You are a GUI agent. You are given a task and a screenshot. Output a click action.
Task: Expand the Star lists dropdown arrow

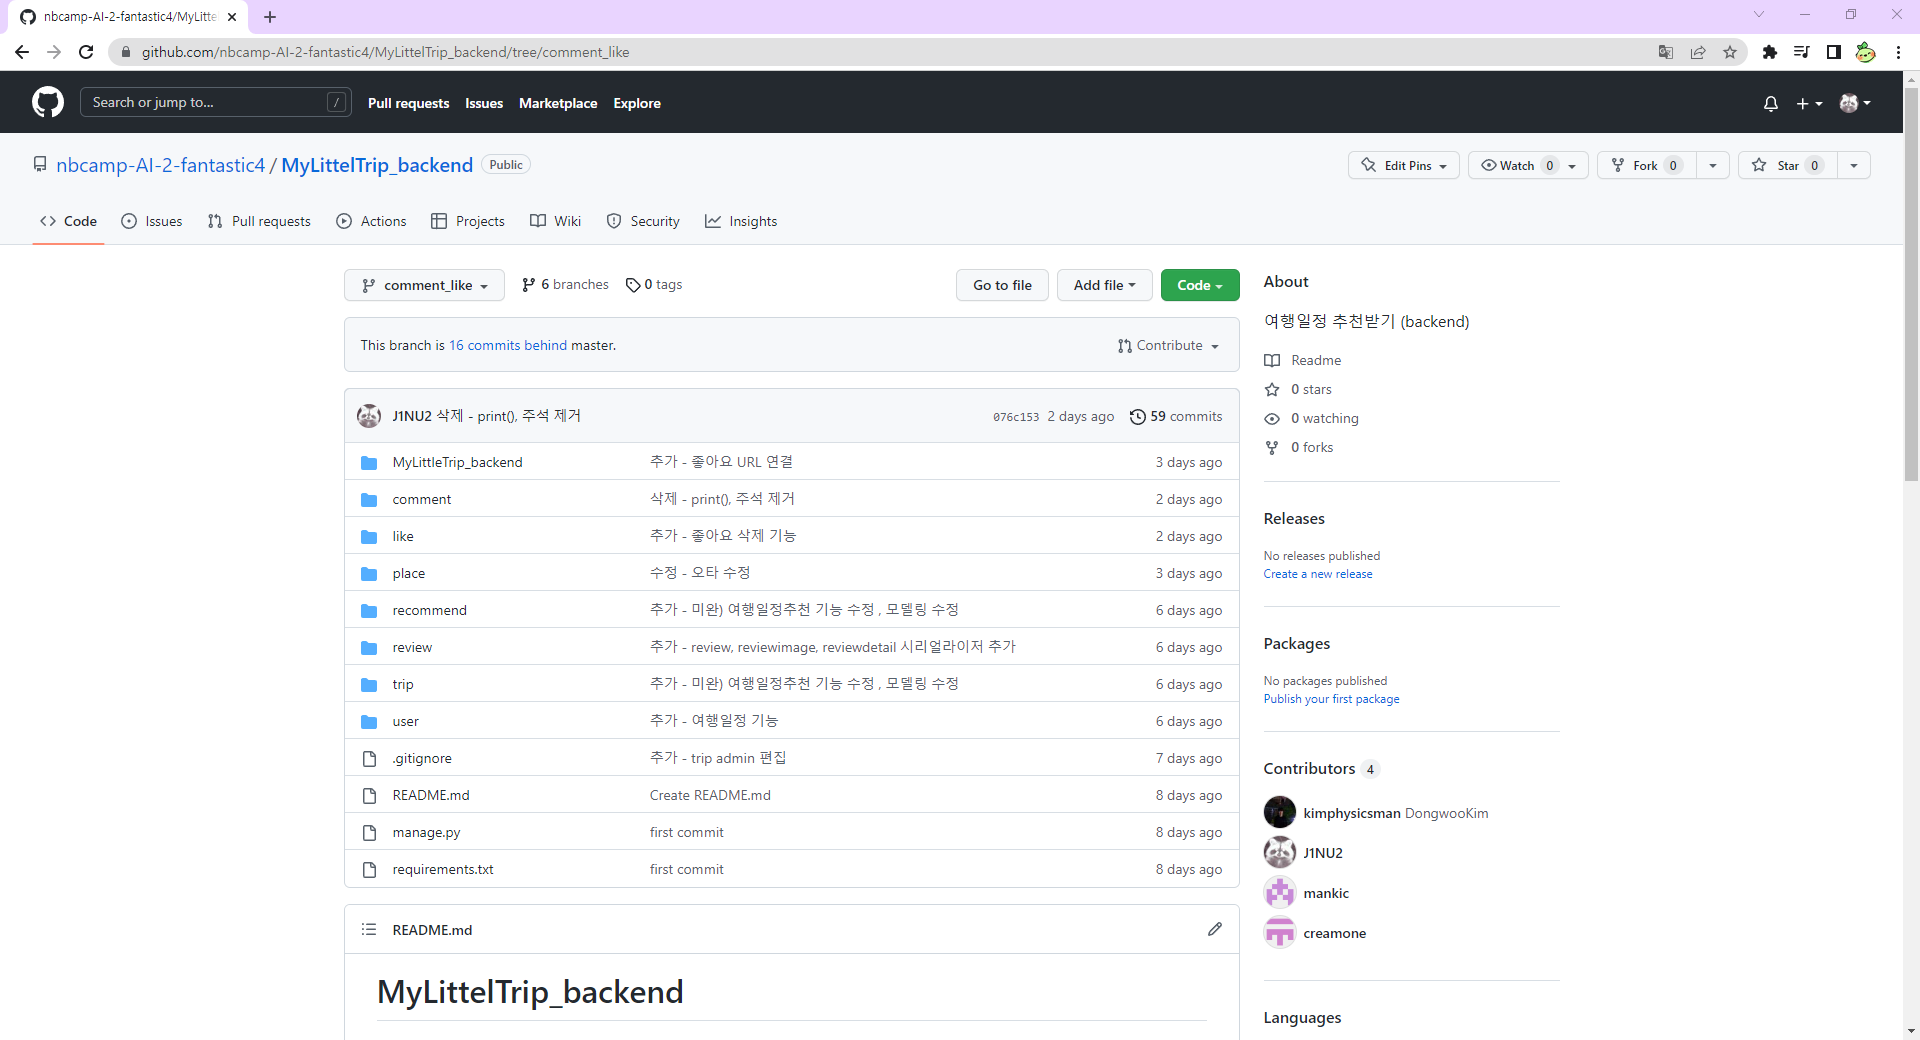click(x=1854, y=165)
